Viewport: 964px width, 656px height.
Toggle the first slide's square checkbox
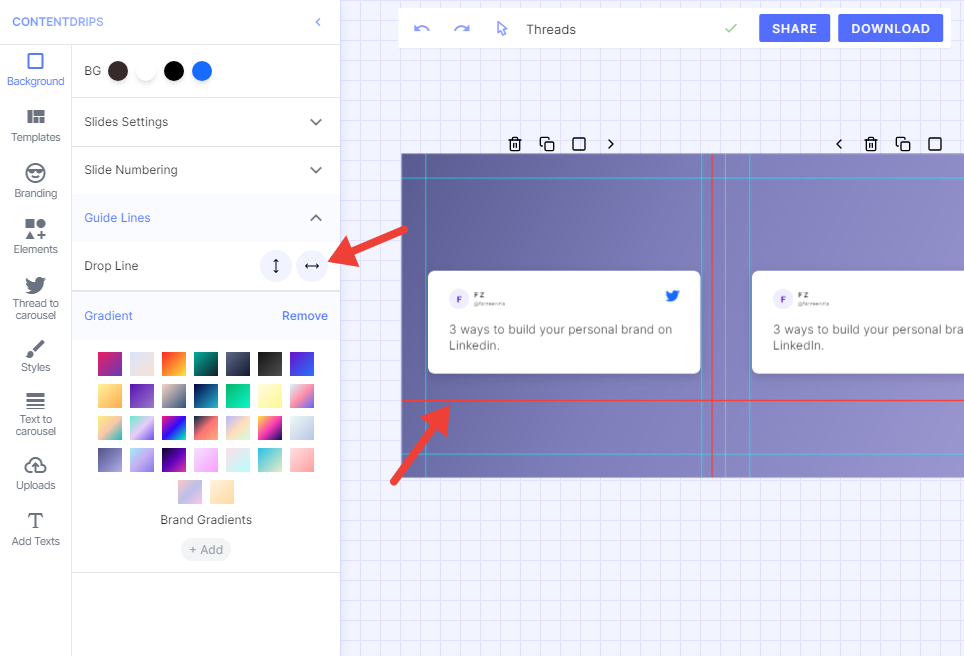(x=579, y=144)
